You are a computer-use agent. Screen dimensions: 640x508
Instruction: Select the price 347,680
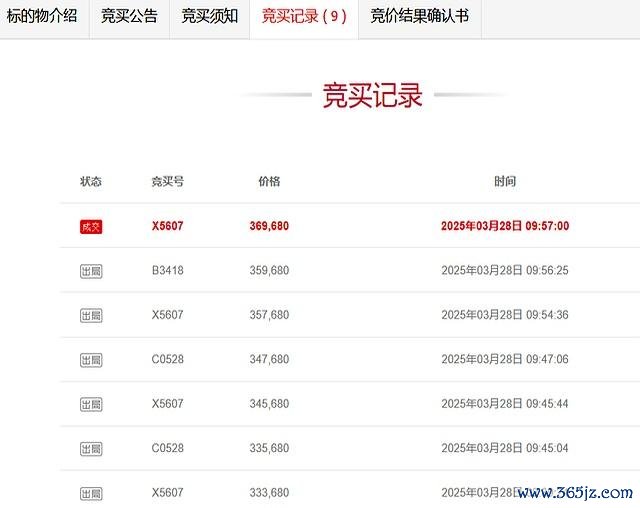tap(269, 359)
